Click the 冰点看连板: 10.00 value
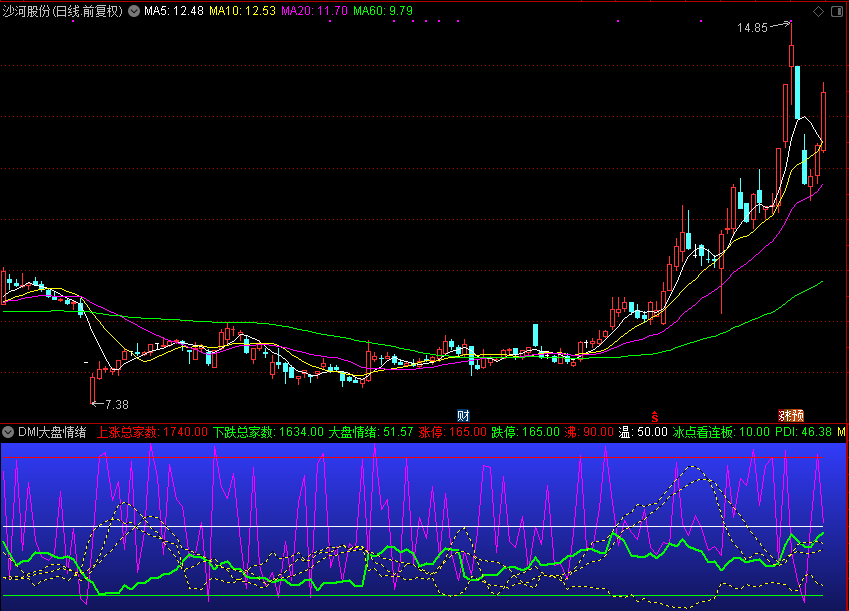 [721, 432]
